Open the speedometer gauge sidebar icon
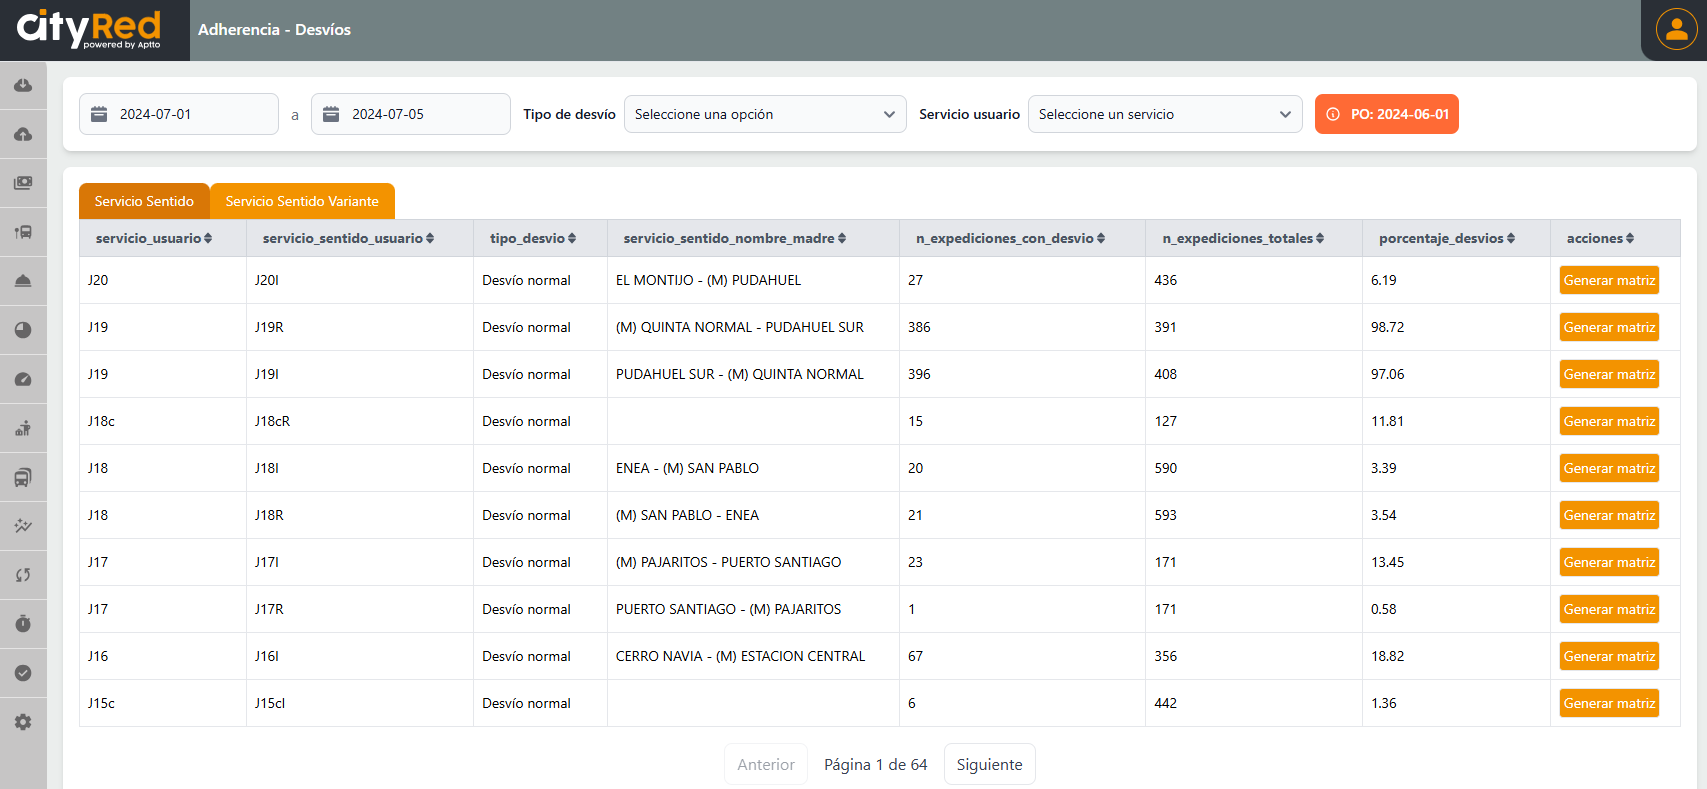Screen dimensions: 1707x789 tap(23, 379)
